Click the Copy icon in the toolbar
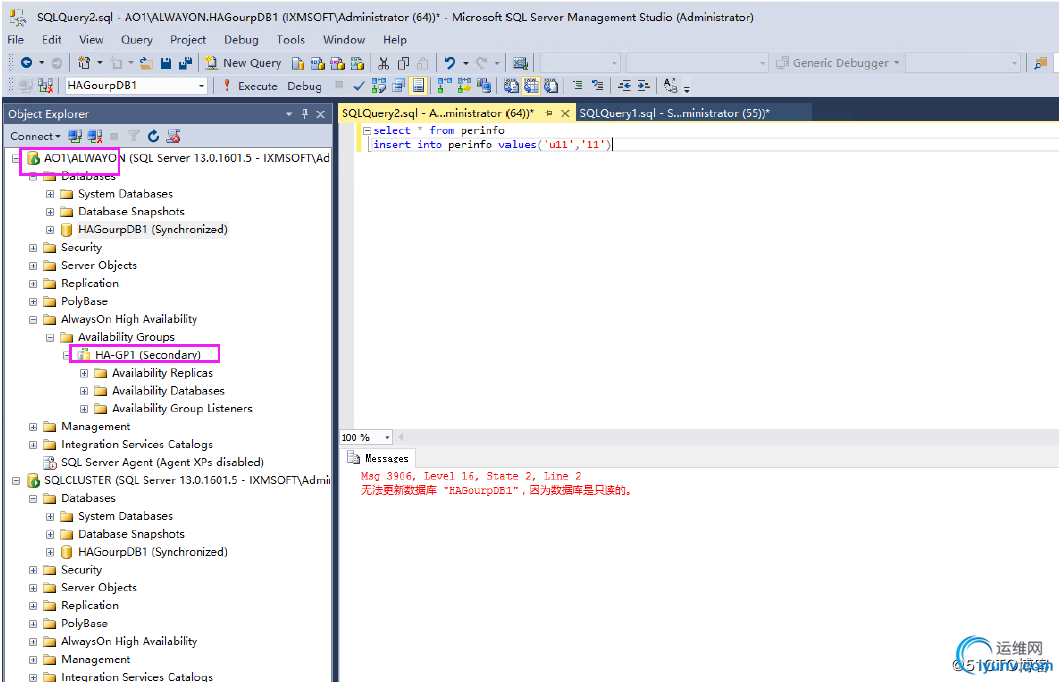 (403, 63)
